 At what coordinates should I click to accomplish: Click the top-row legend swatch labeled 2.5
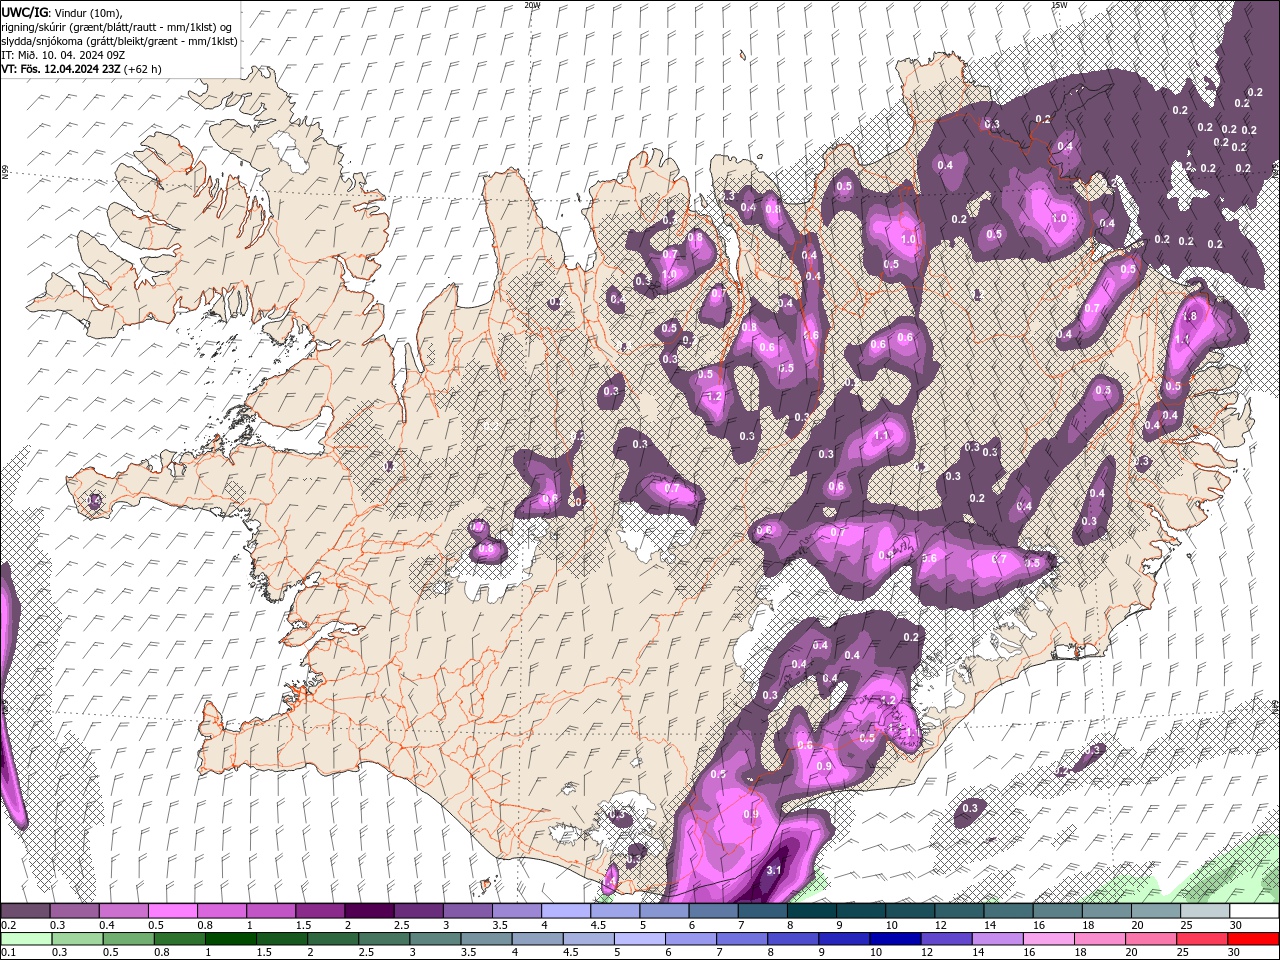pos(418,911)
